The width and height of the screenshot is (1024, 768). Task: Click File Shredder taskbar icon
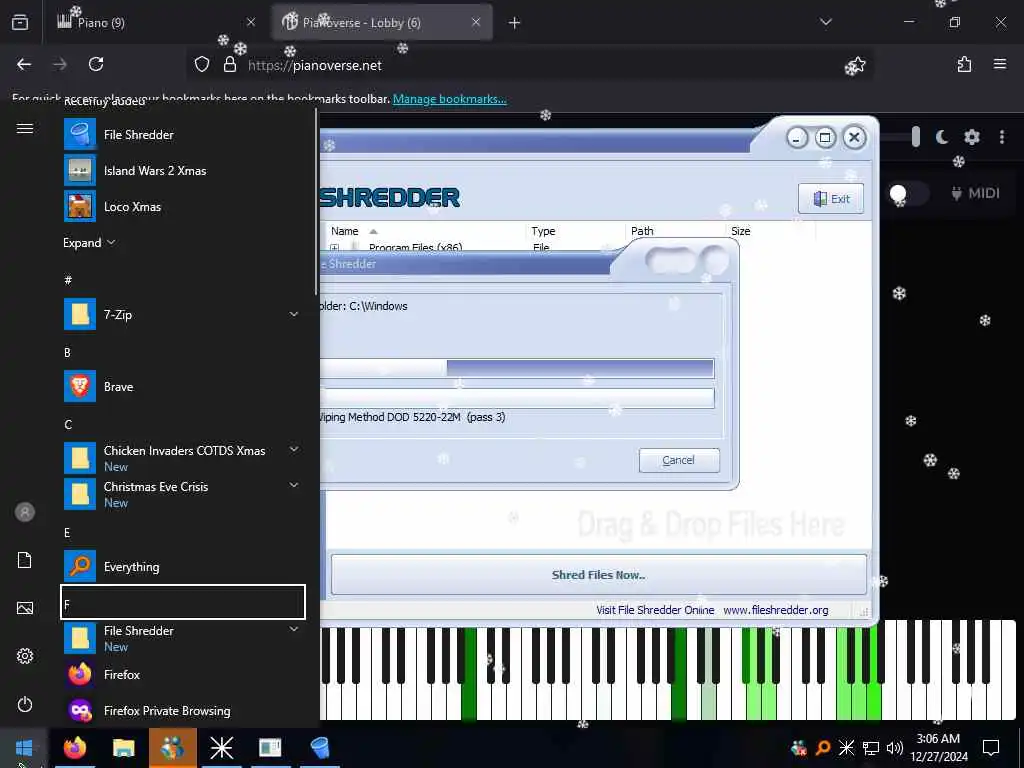tap(320, 747)
